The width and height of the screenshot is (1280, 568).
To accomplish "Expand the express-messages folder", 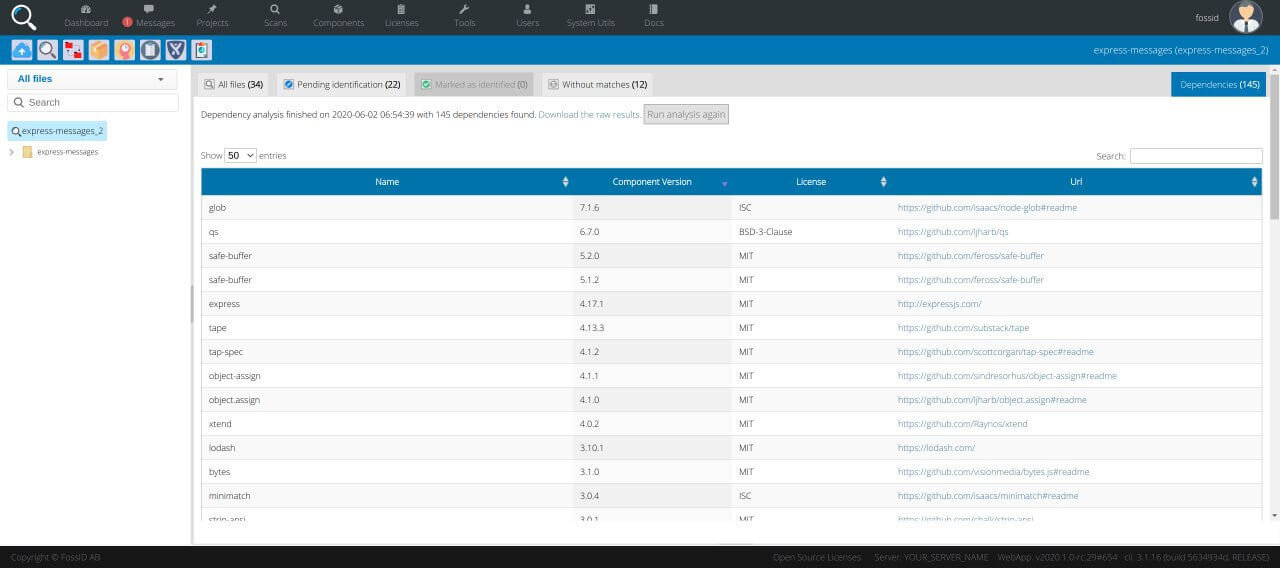I will click(x=11, y=152).
